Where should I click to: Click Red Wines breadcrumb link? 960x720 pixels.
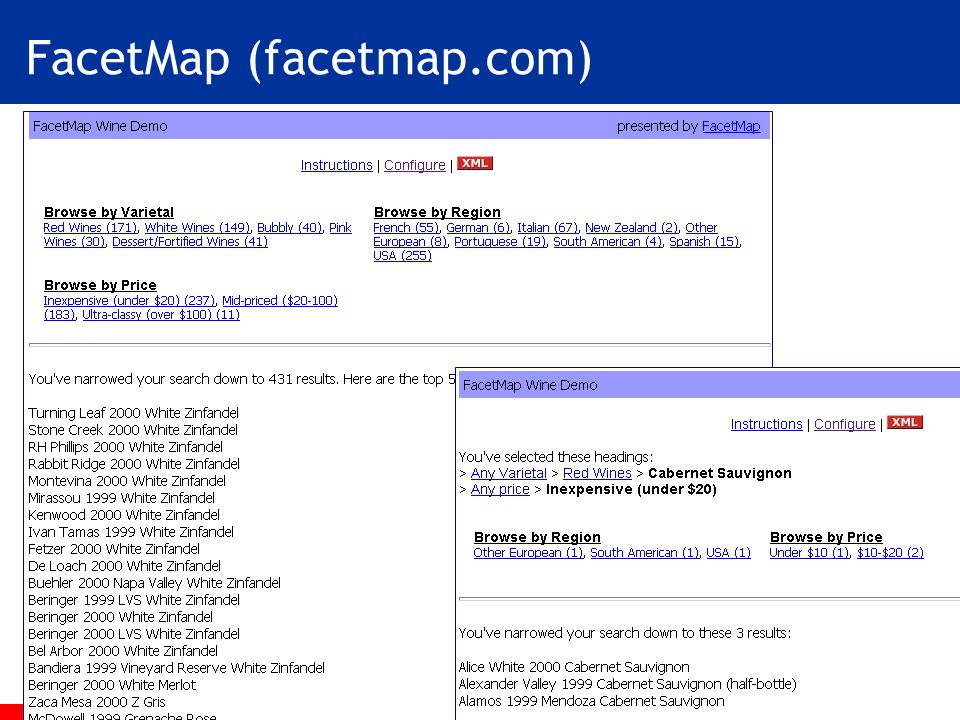click(x=597, y=473)
